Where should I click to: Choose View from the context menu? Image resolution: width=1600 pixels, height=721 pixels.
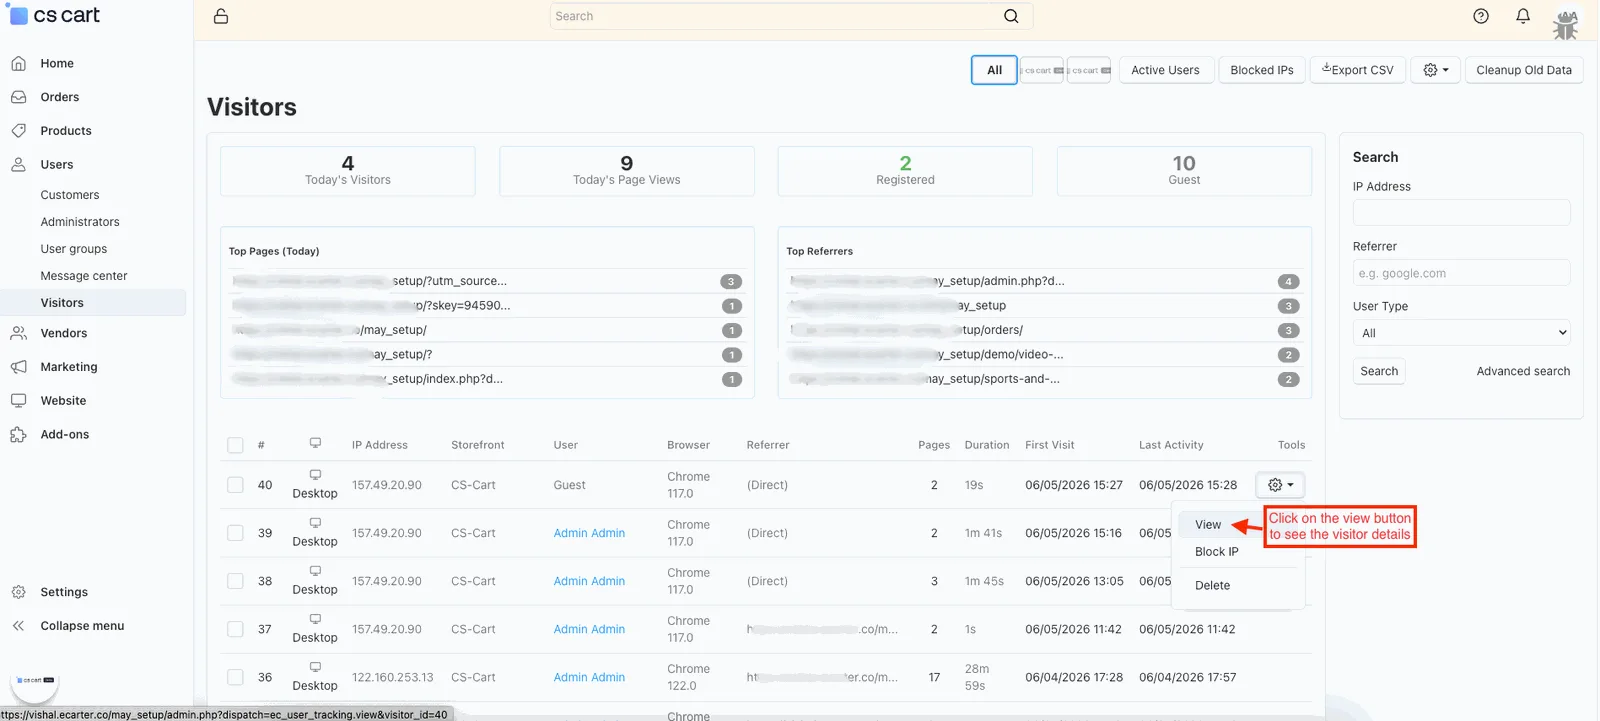pyautogui.click(x=1208, y=524)
